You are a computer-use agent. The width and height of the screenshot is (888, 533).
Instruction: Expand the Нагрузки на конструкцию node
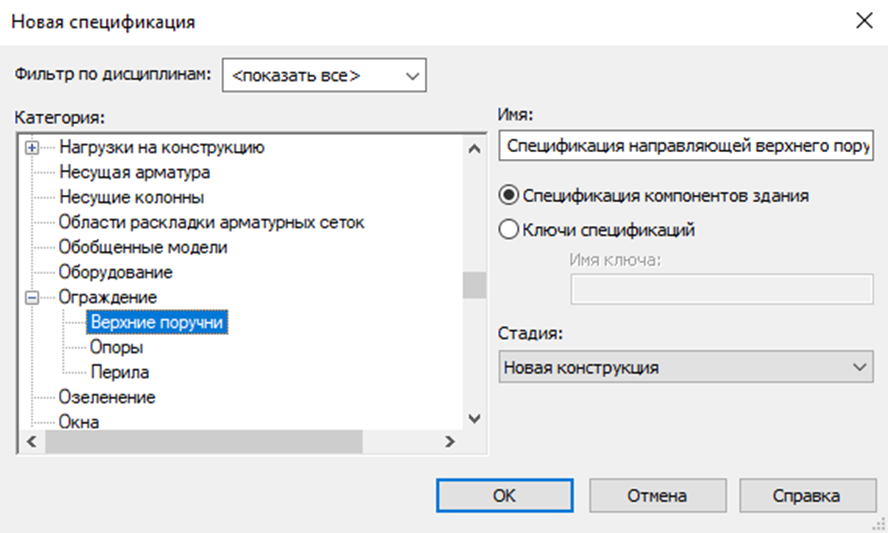point(32,148)
